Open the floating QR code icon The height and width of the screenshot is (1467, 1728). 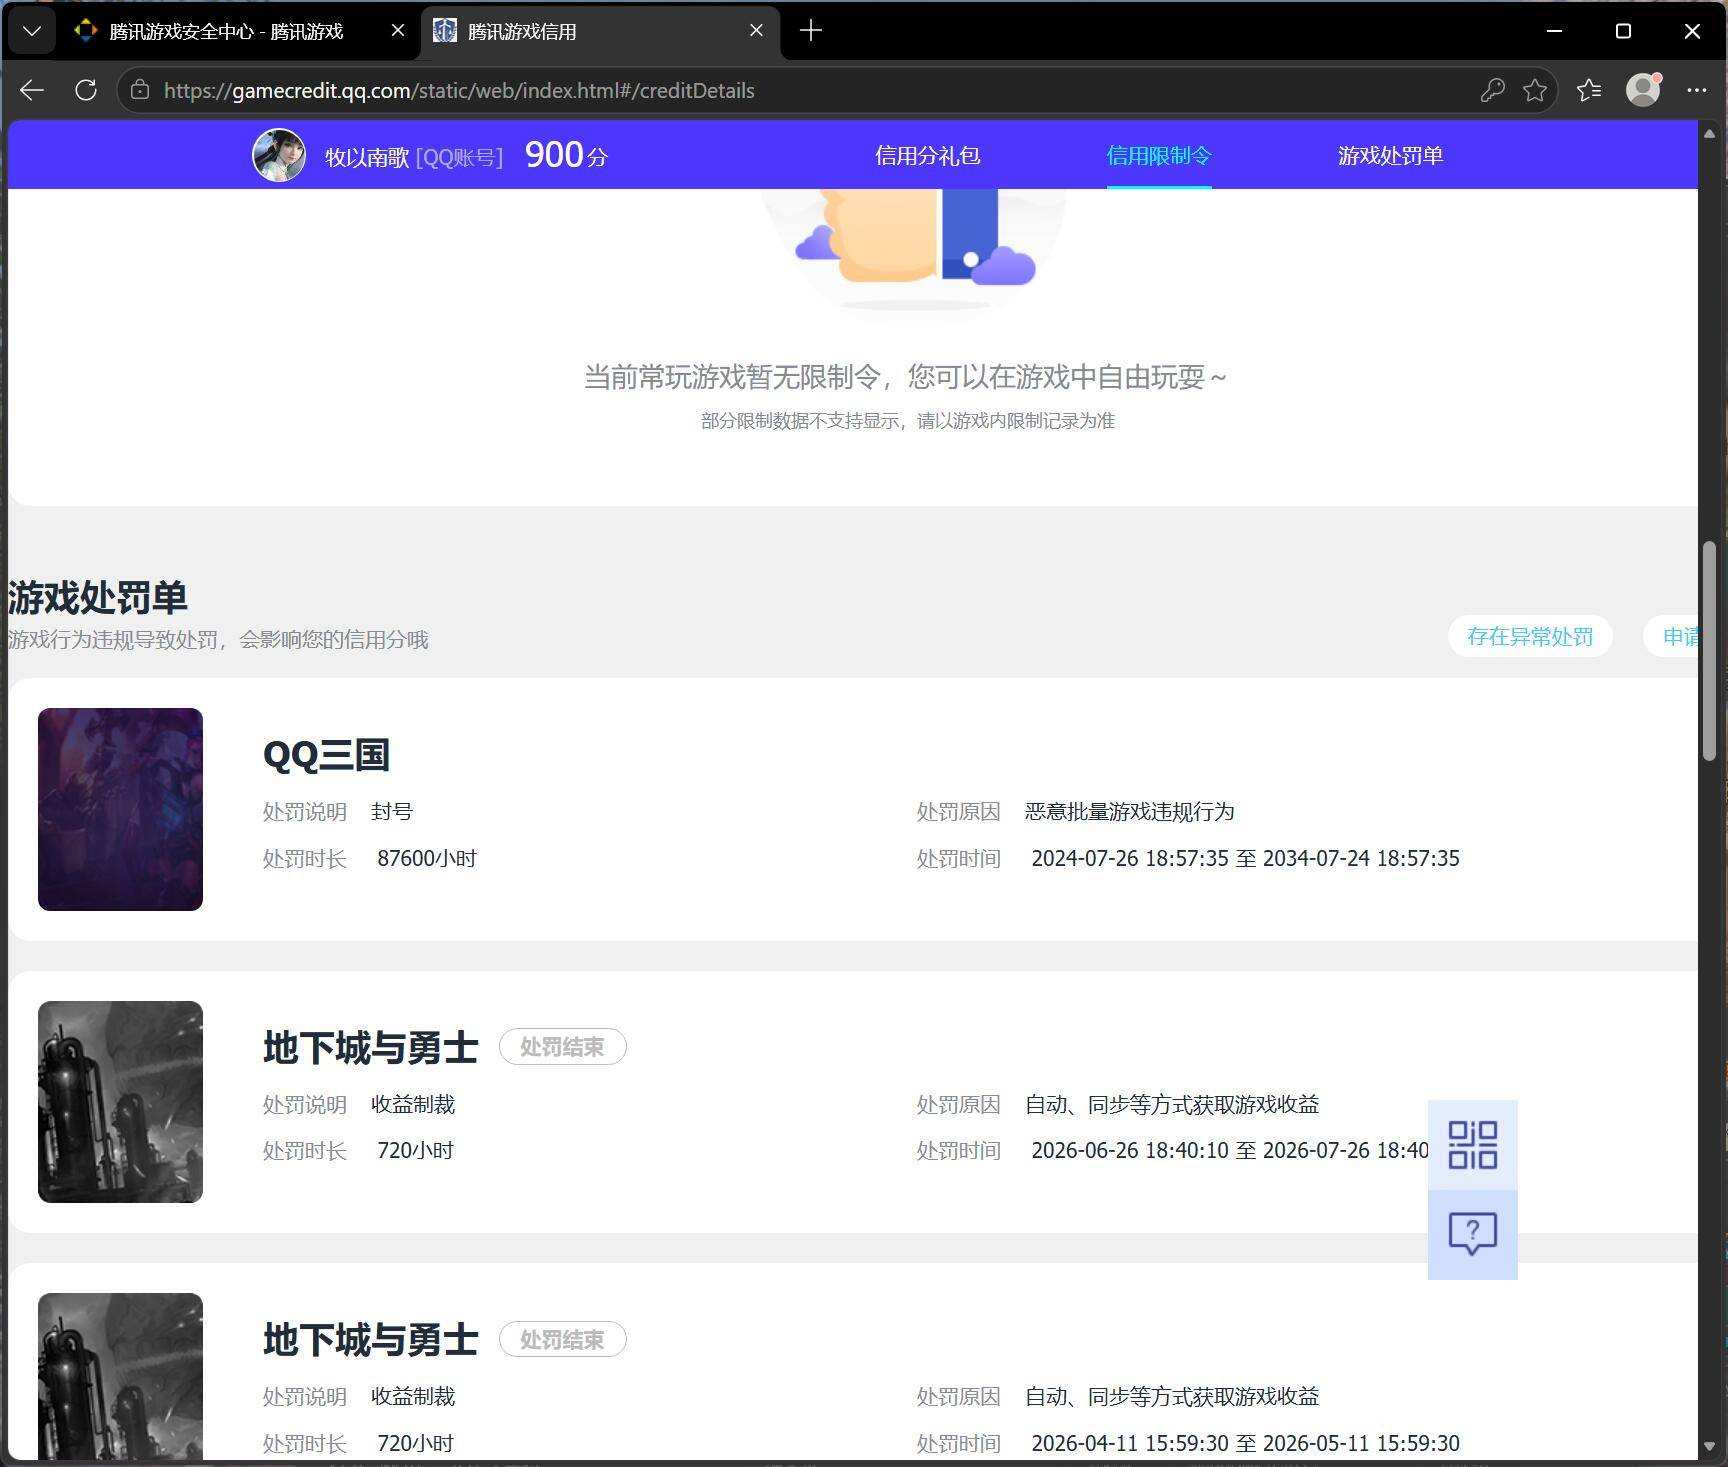pyautogui.click(x=1473, y=1145)
